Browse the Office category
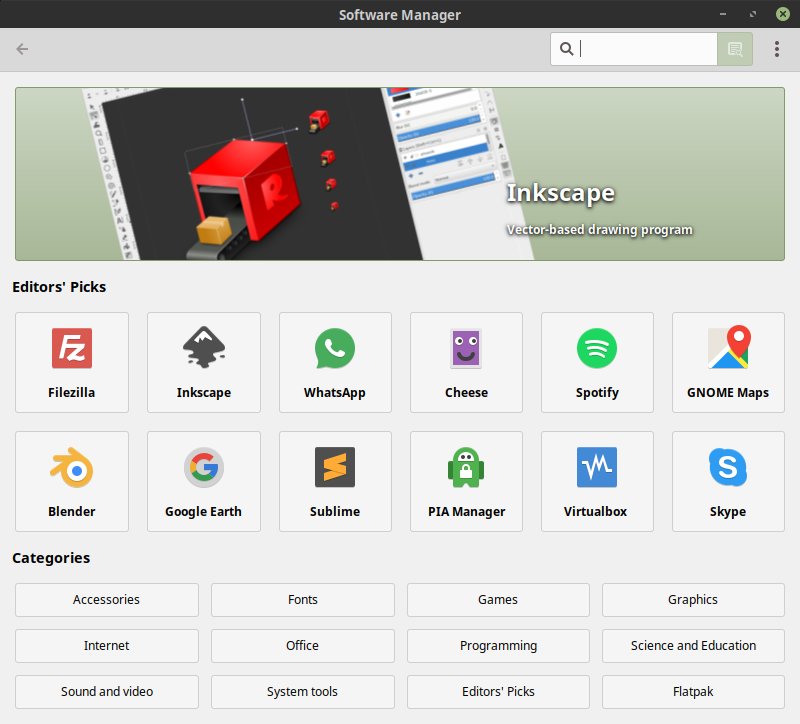The image size is (800, 724). click(303, 646)
